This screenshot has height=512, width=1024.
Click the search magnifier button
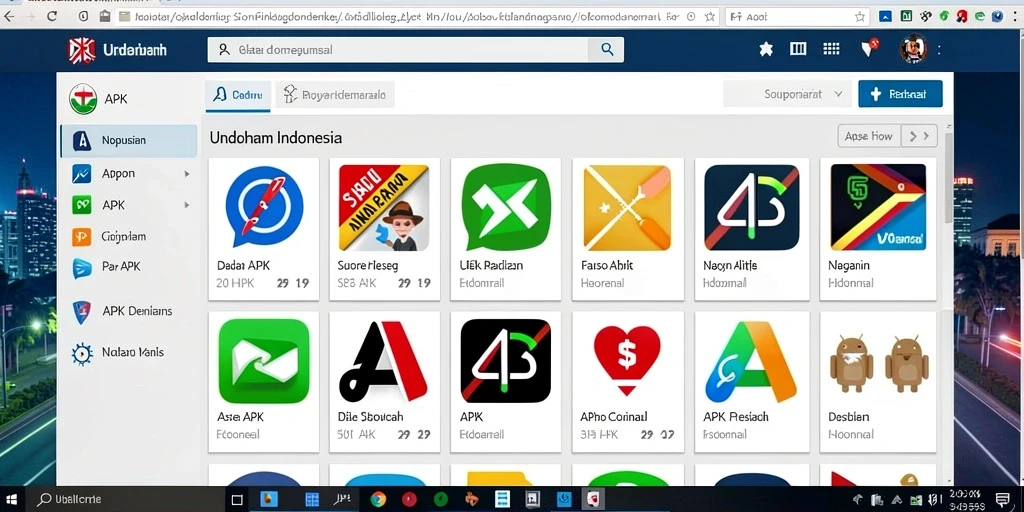(x=607, y=50)
